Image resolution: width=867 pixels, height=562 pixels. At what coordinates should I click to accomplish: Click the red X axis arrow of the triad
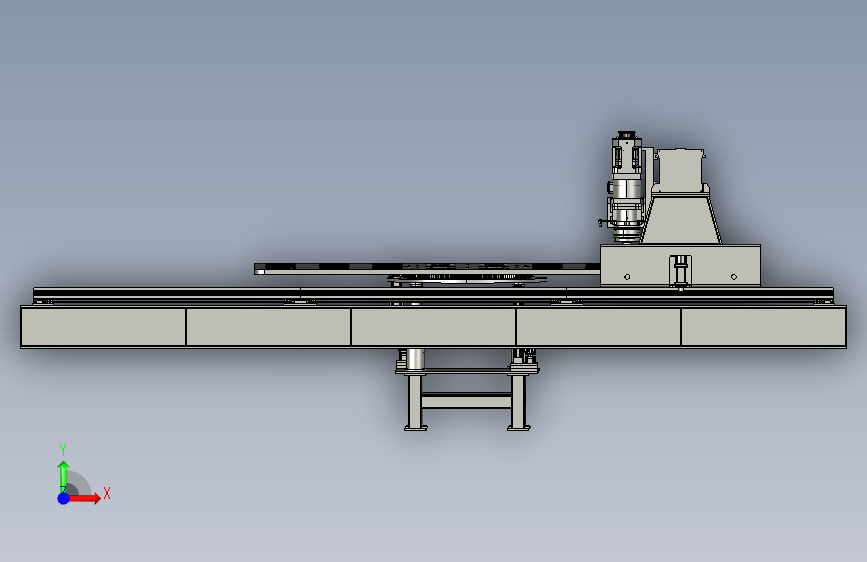(x=83, y=498)
